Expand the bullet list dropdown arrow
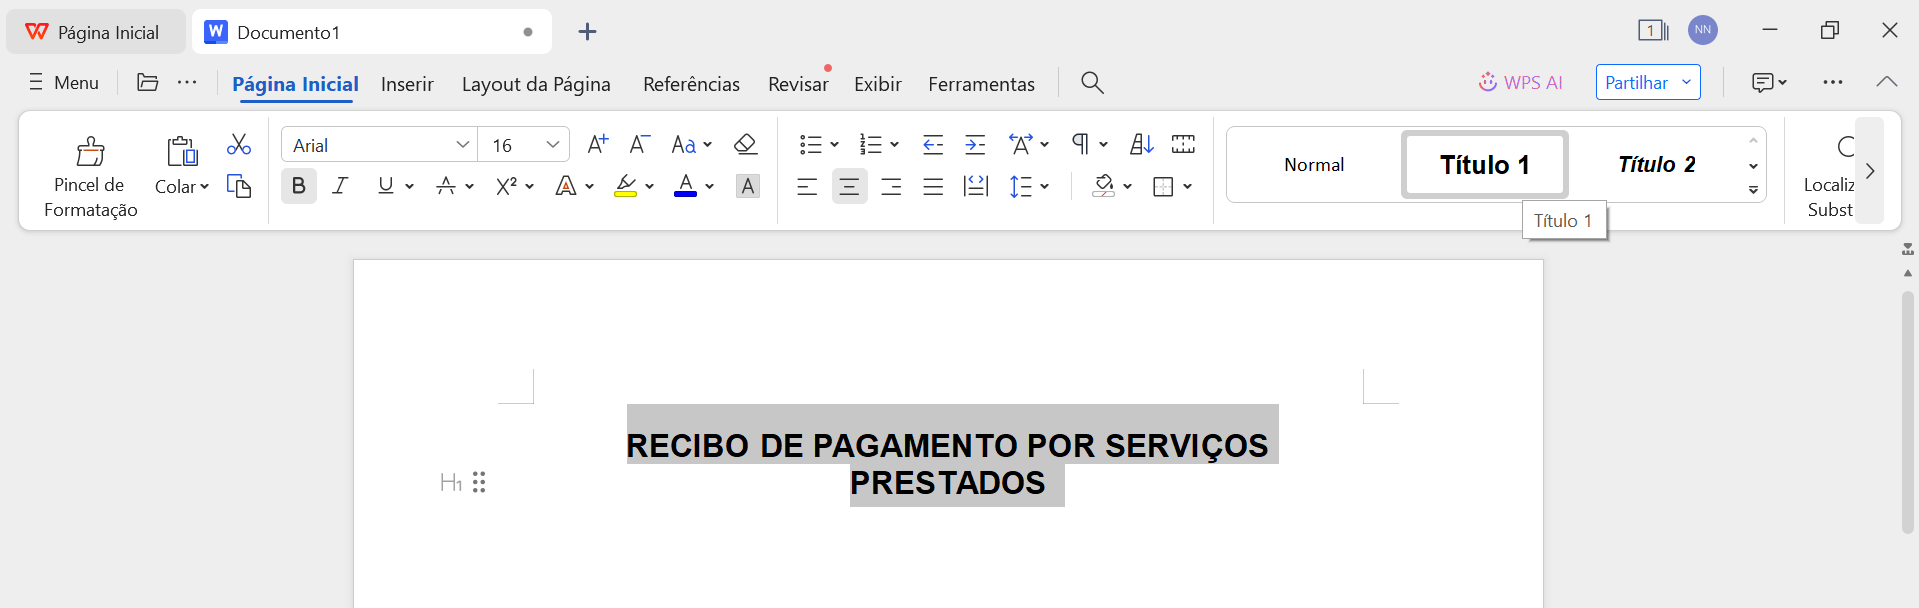 tap(835, 145)
